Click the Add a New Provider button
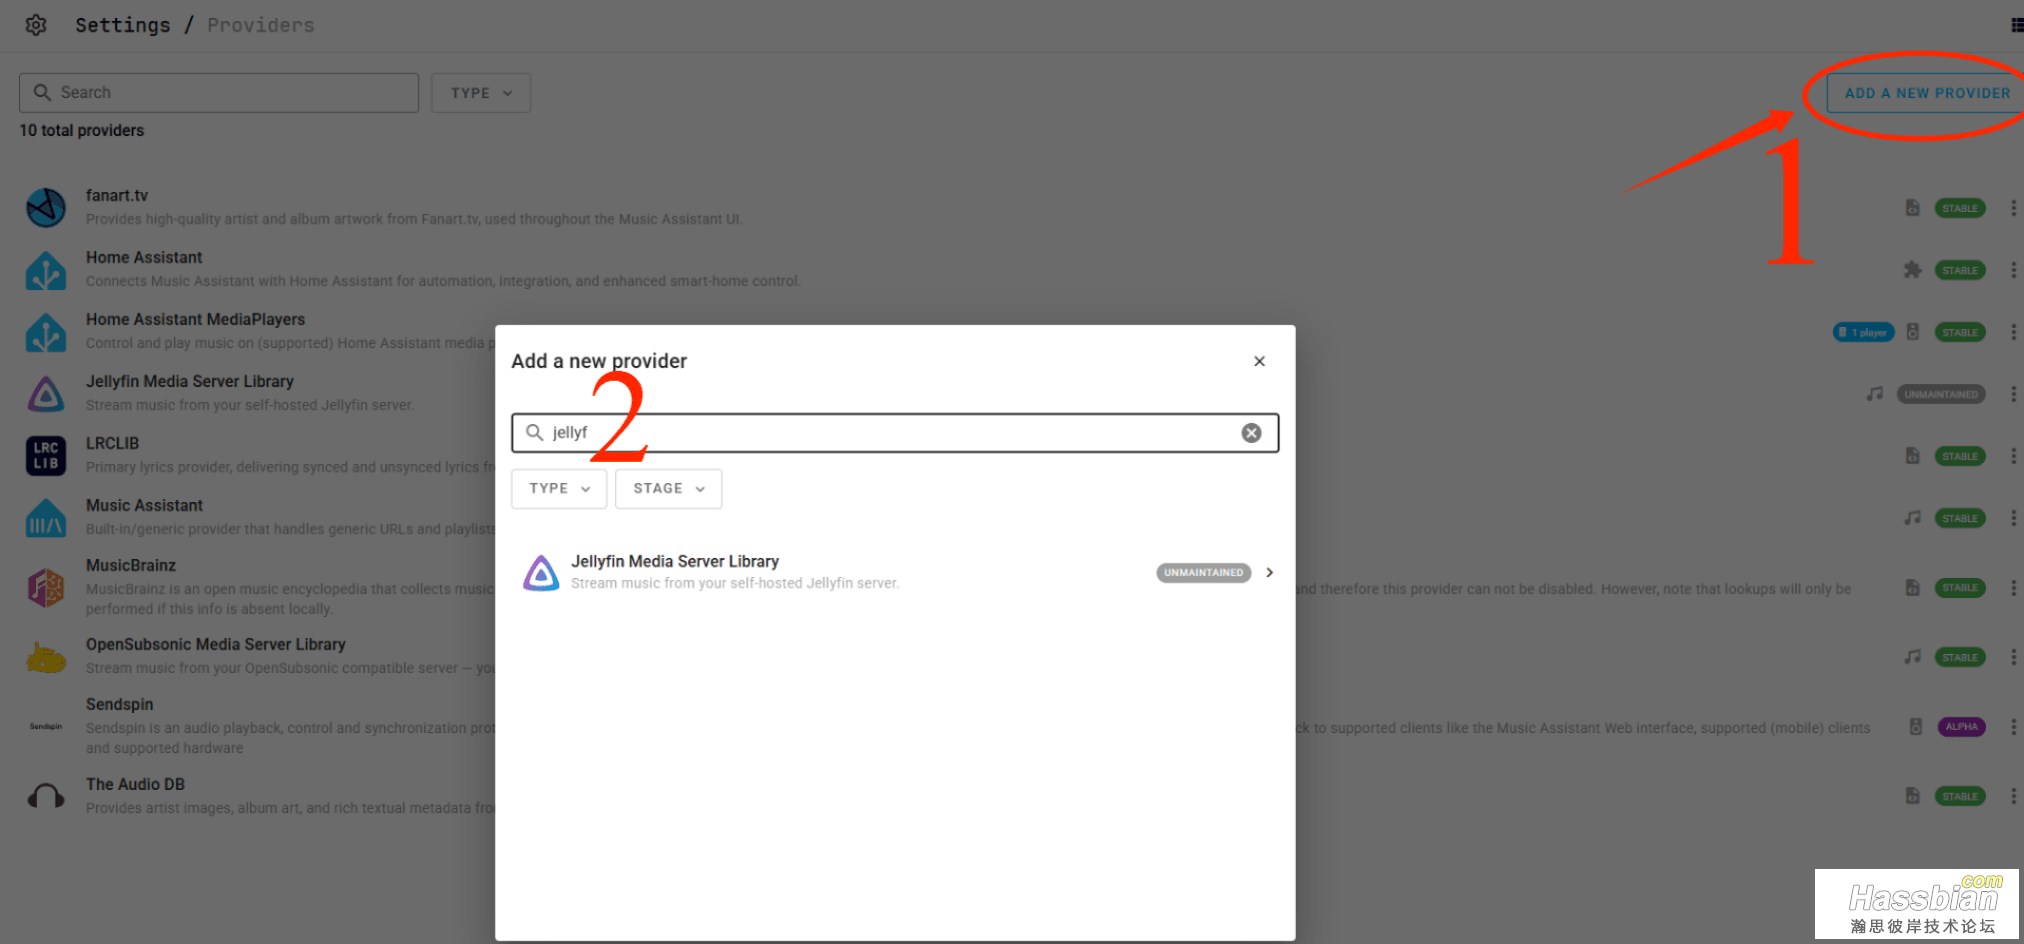 point(1926,93)
